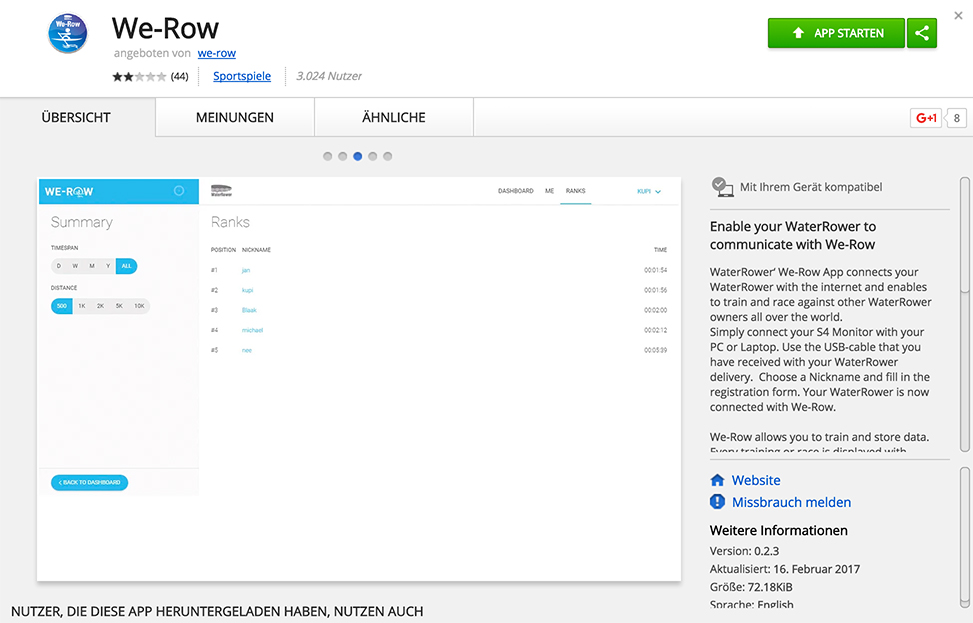Click the WaterRower logo in the screenshot header
The image size is (973, 623).
tap(221, 190)
